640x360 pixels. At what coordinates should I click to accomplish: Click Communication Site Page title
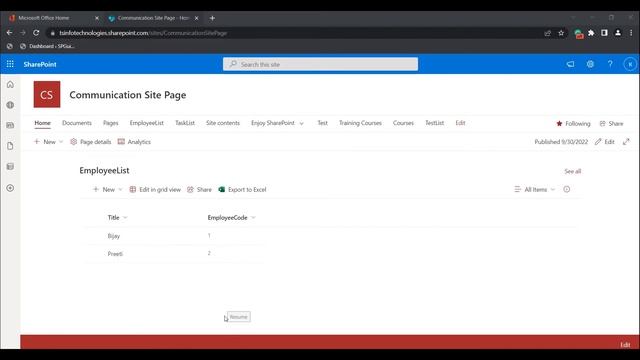click(128, 95)
